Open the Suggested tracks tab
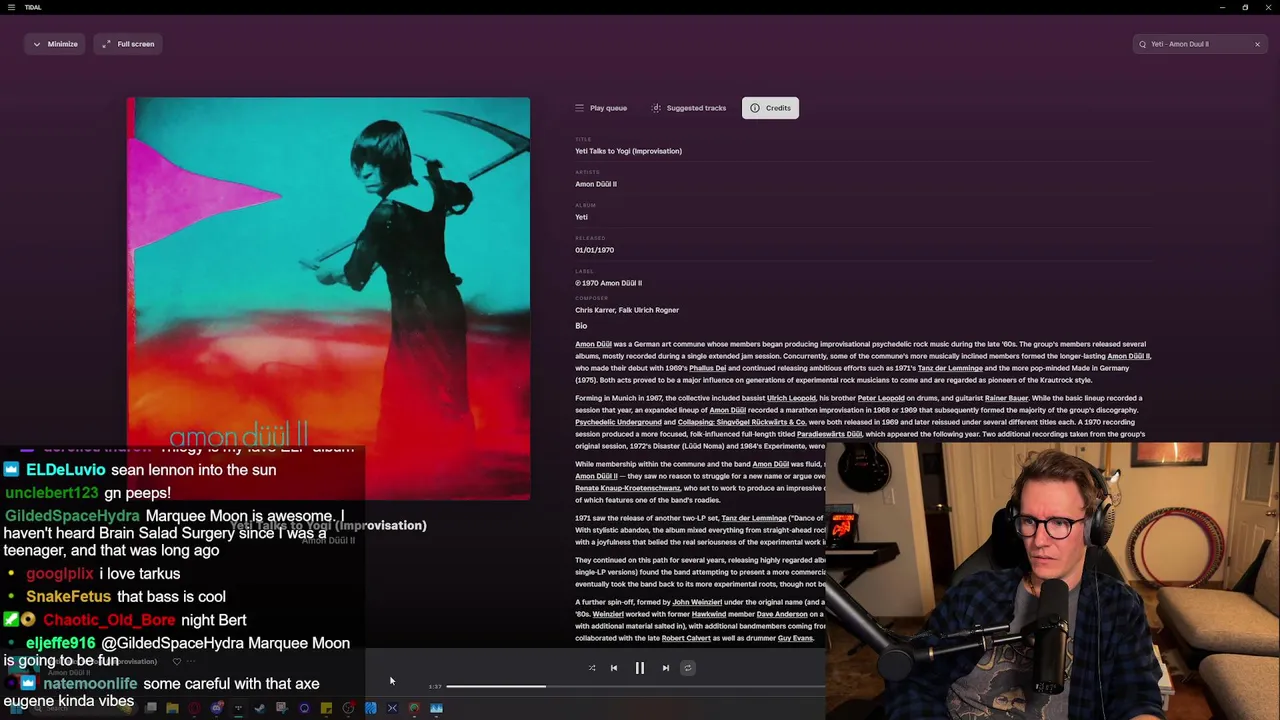 pyautogui.click(x=688, y=108)
